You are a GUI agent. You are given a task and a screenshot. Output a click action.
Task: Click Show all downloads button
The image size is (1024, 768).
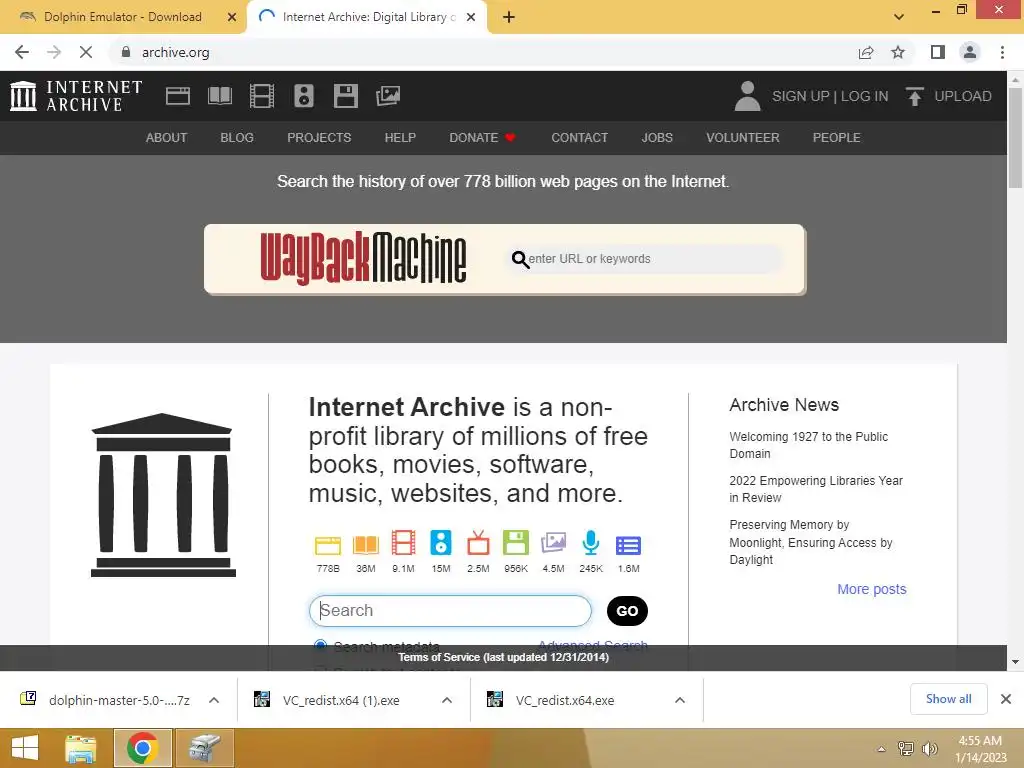(948, 699)
